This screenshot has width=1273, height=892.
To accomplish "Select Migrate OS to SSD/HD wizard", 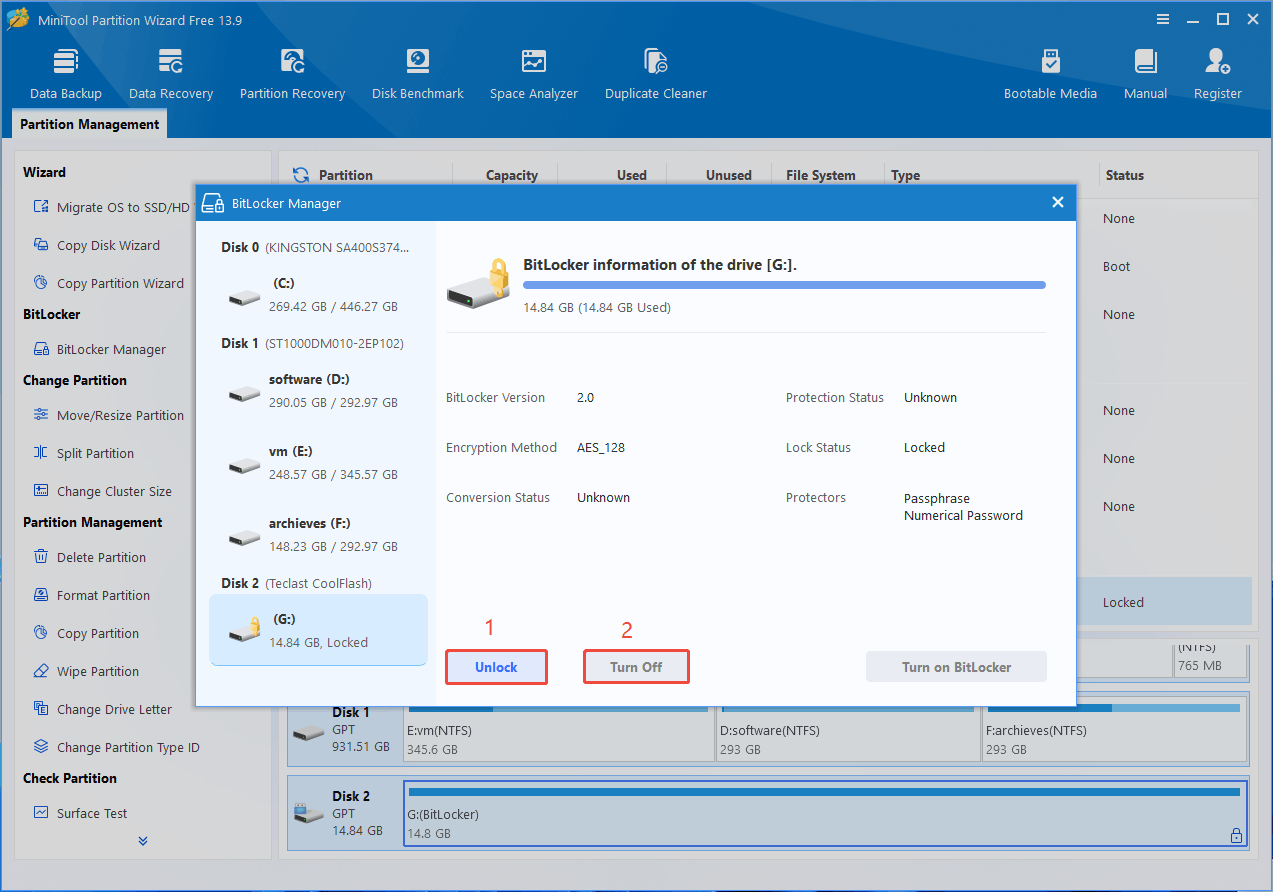I will click(x=111, y=207).
